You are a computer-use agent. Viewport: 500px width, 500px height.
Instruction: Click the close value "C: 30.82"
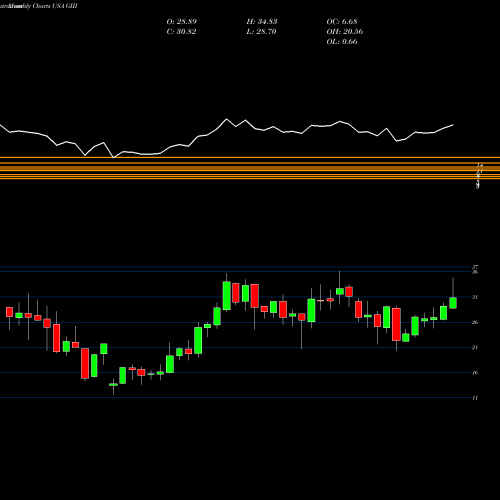tap(181, 32)
